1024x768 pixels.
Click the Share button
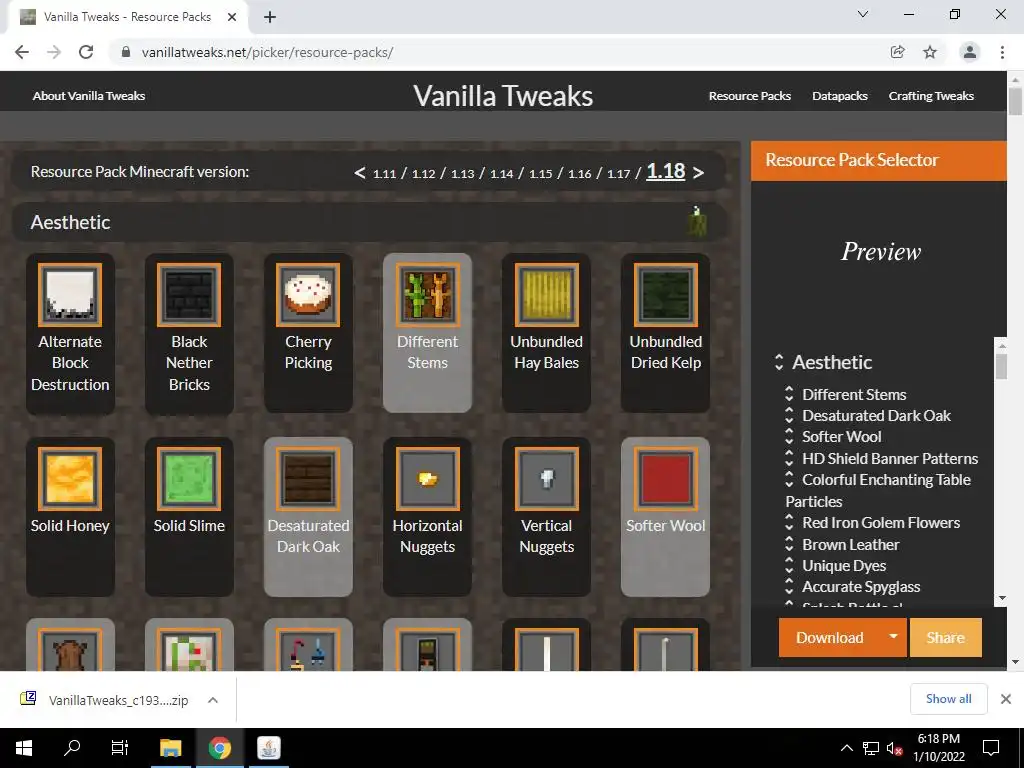(x=945, y=637)
